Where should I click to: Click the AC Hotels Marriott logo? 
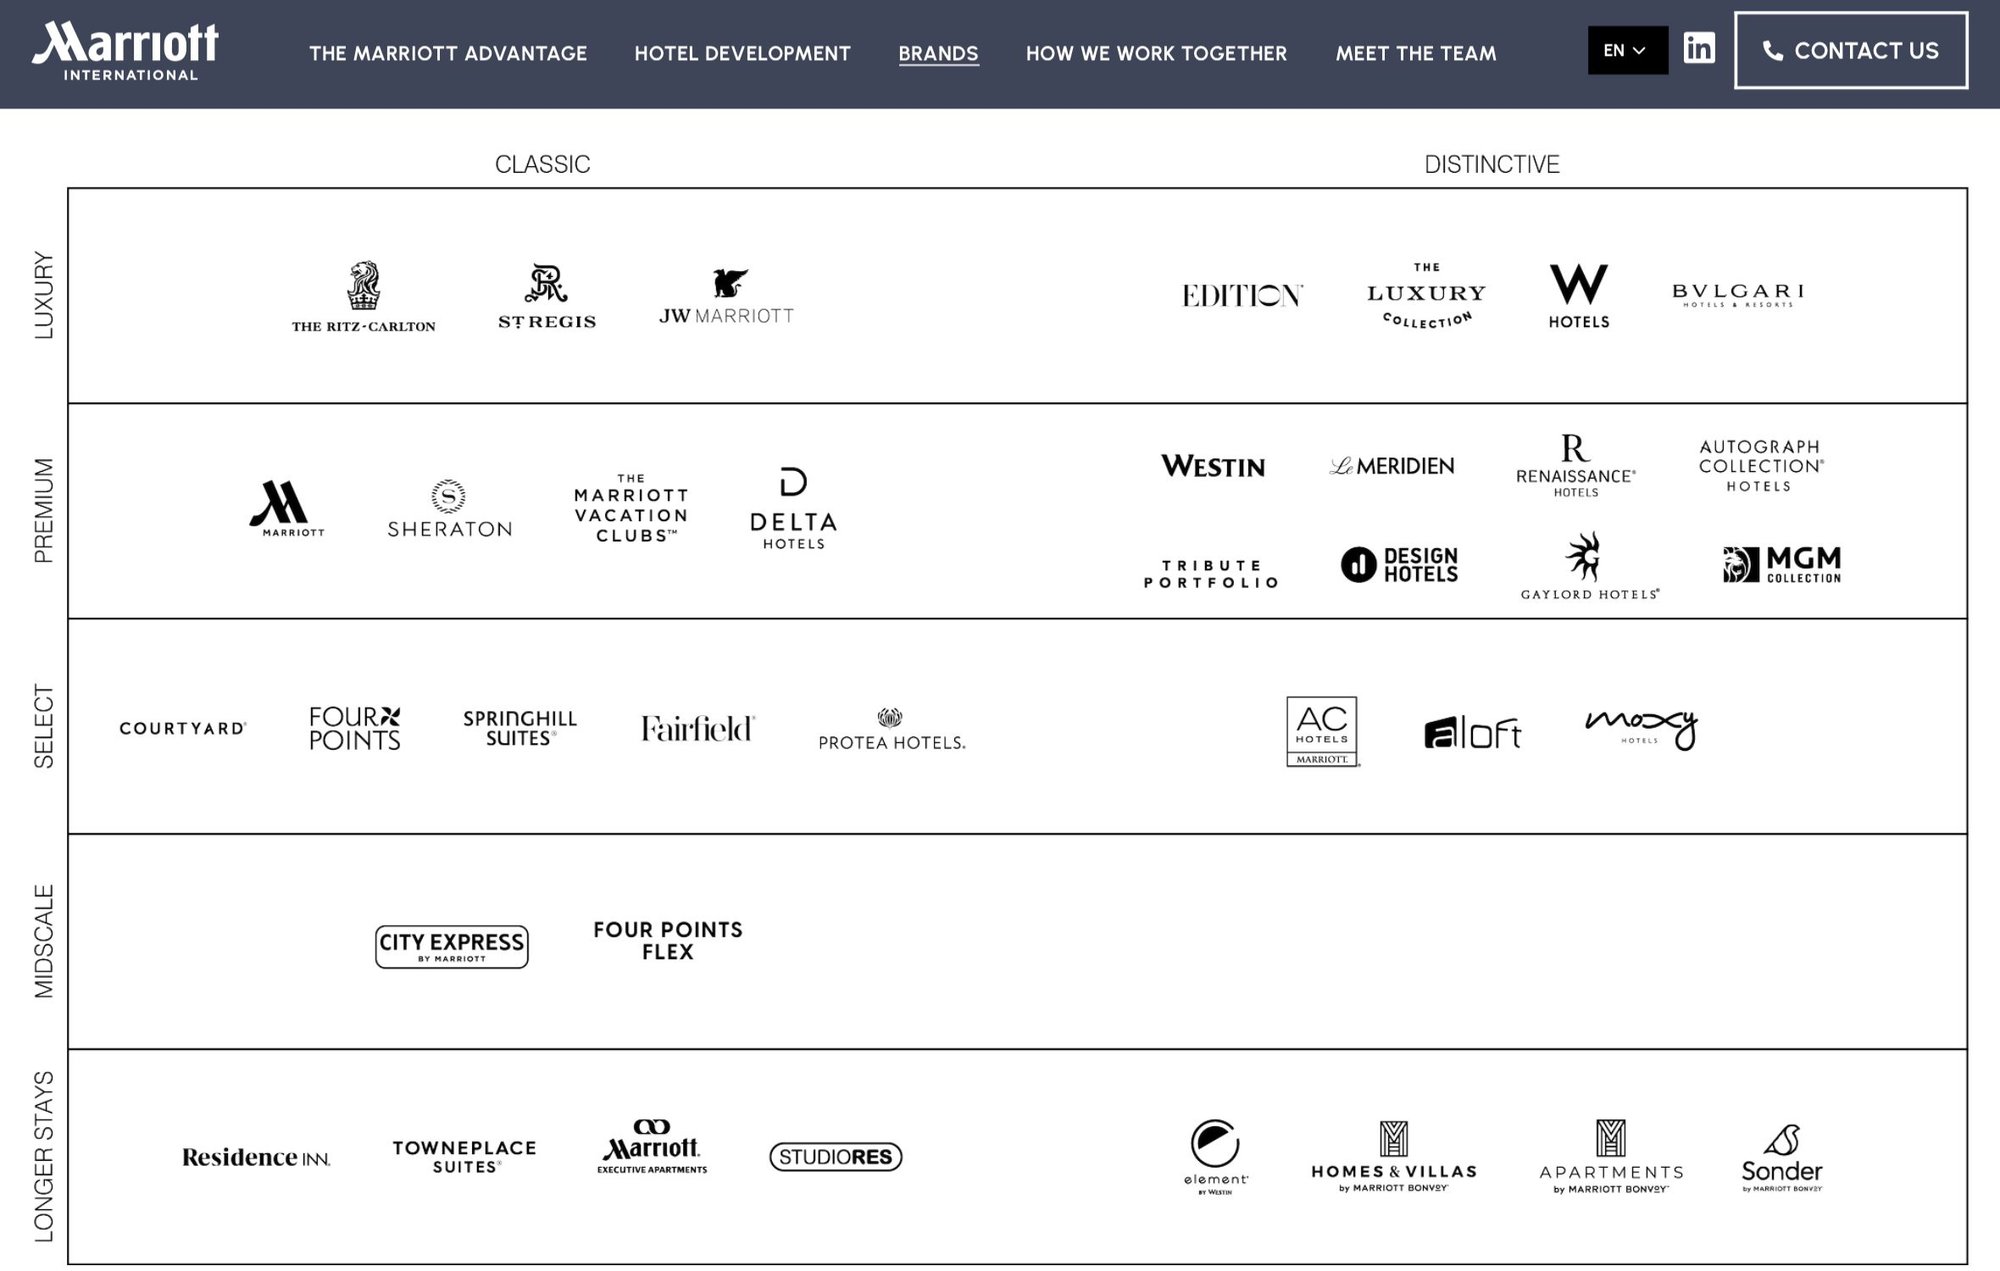pyautogui.click(x=1321, y=731)
